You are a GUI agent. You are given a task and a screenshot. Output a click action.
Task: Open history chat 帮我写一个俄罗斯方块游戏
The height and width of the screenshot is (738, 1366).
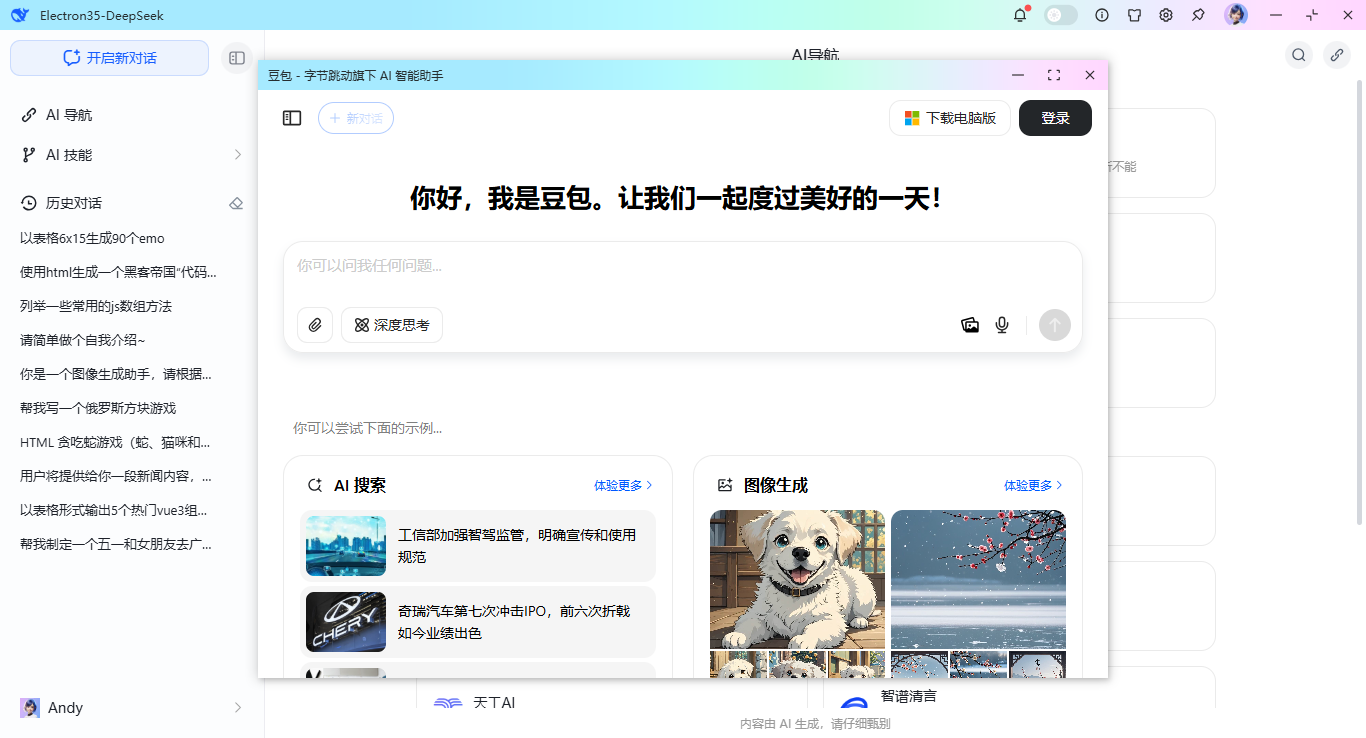coord(98,408)
